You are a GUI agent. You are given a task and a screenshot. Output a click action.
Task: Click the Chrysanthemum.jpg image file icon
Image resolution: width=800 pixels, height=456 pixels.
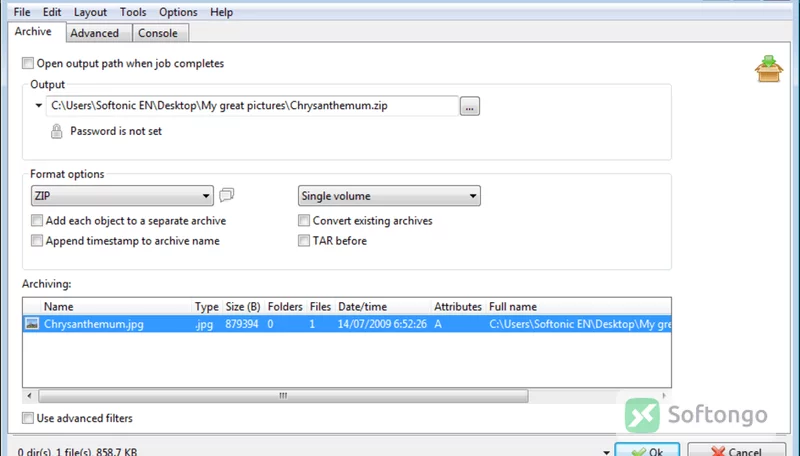32,324
